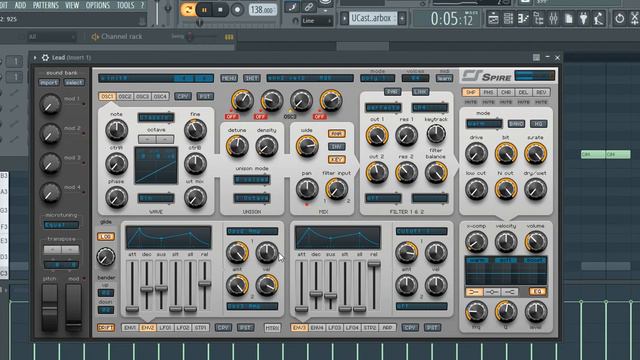
Task: Open the TOOLS menu
Action: click(125, 5)
